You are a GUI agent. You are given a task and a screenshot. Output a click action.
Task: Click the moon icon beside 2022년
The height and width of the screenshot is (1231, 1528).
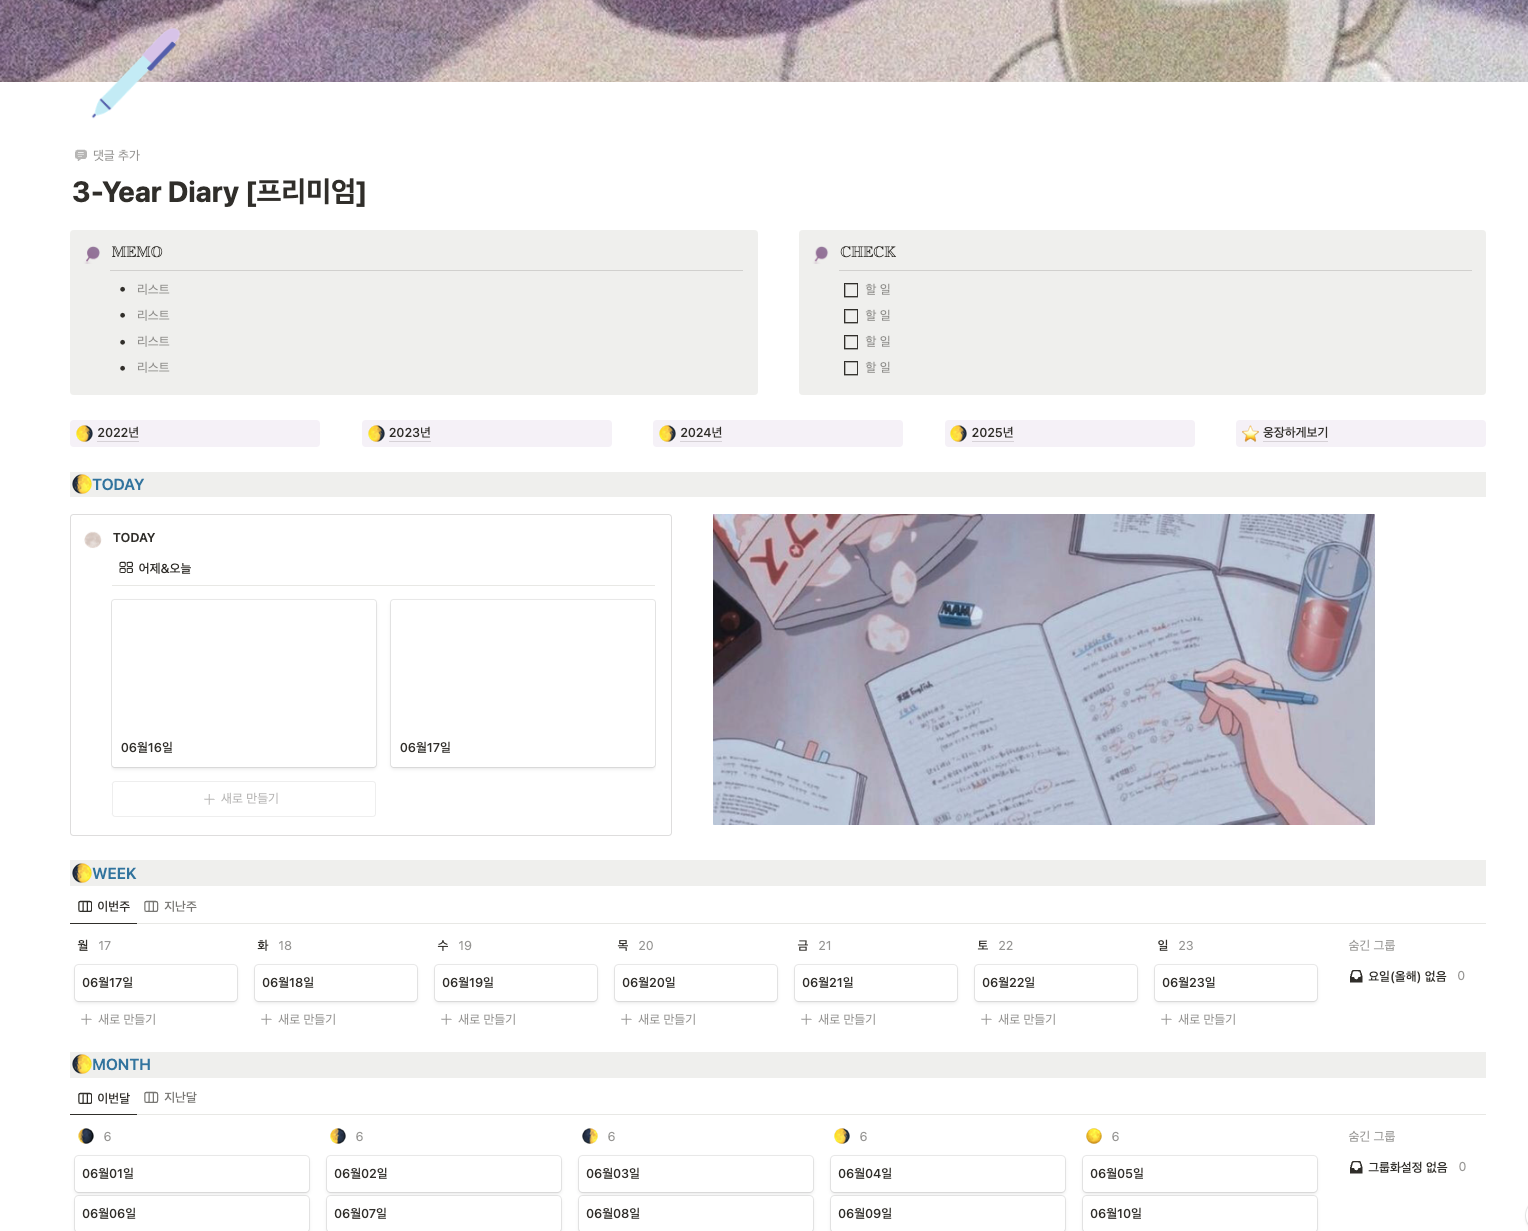(x=85, y=433)
